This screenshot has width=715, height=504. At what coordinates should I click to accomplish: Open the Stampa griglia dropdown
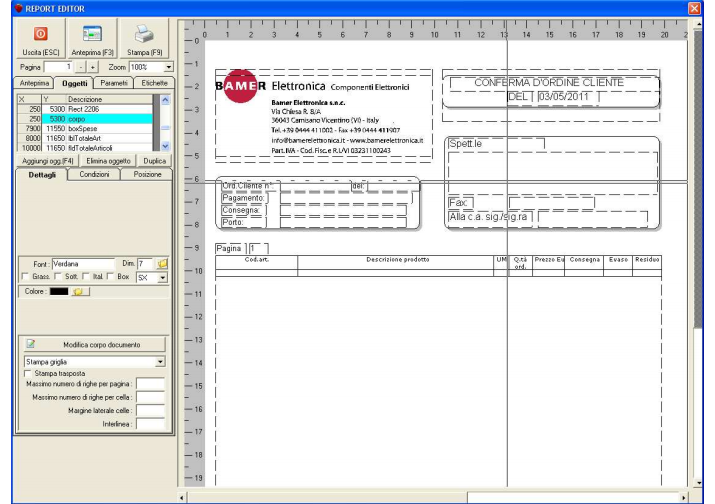click(160, 362)
